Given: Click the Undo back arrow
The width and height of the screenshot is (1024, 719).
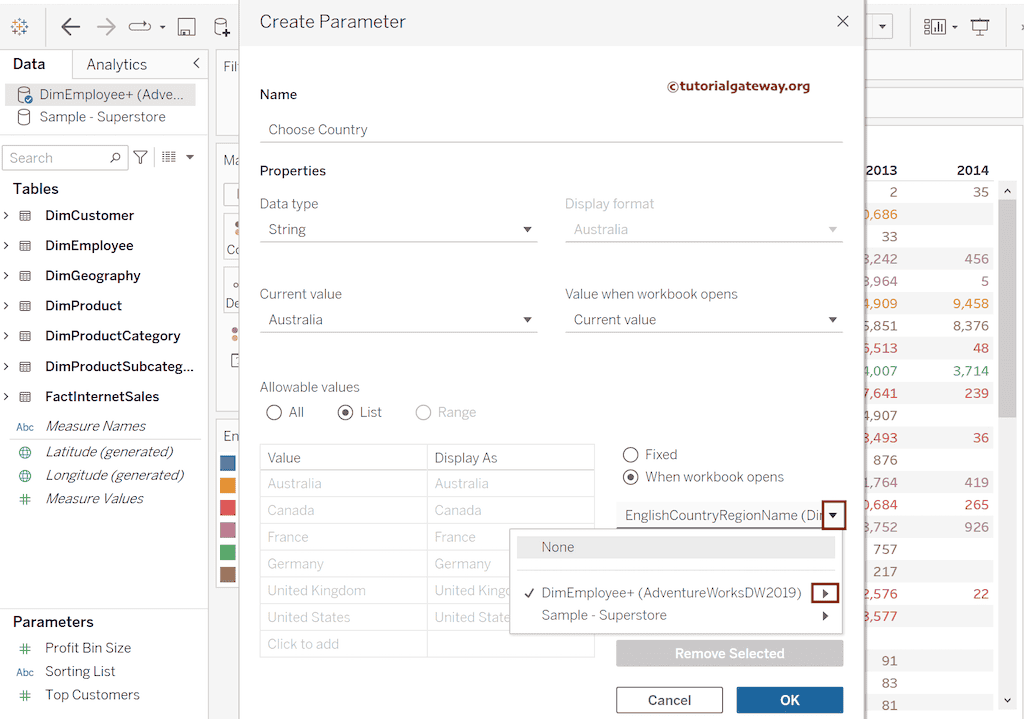Looking at the screenshot, I should pyautogui.click(x=70, y=27).
